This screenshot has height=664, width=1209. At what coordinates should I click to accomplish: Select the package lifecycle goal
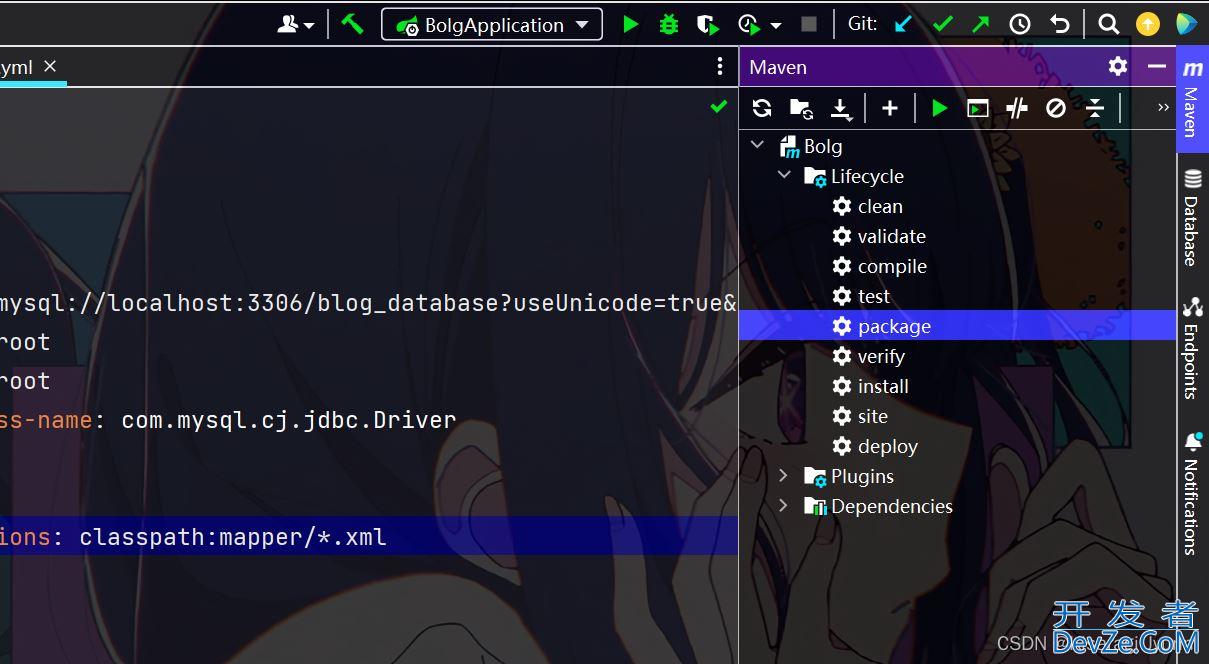pos(957,326)
